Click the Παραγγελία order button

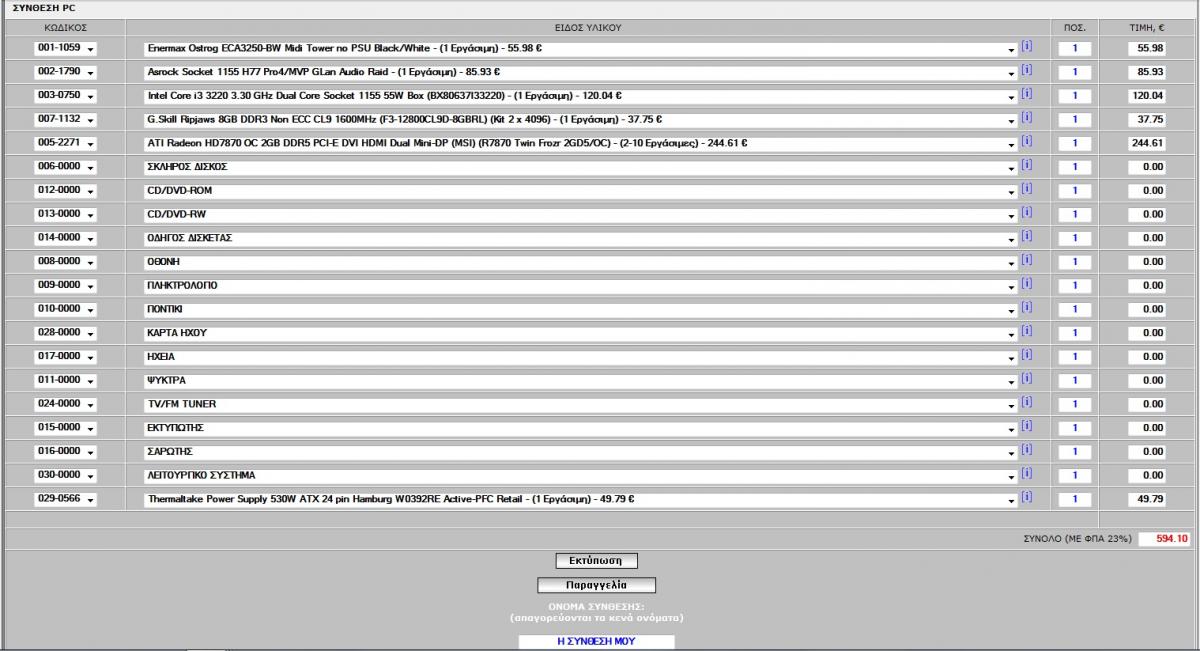coord(596,585)
